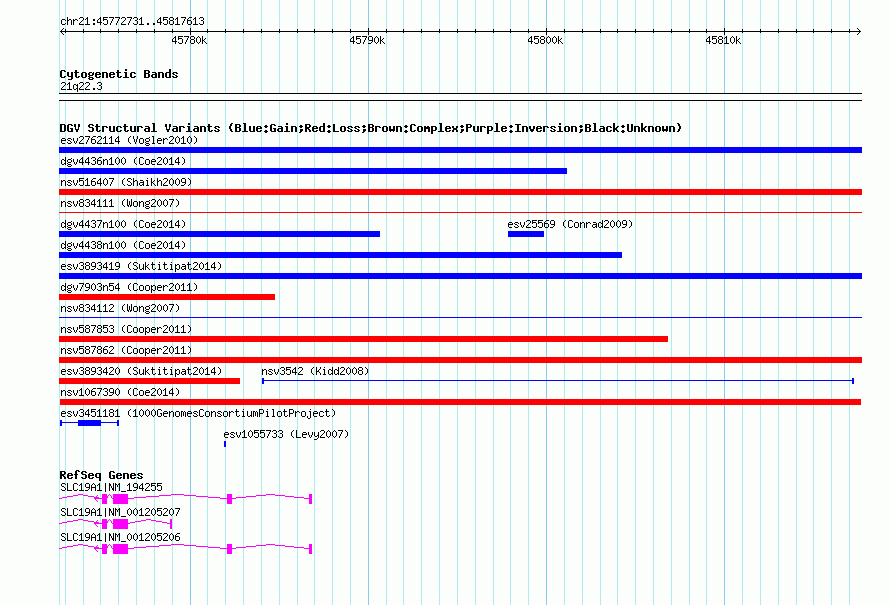Click the RefSeq Genes track title
Image resolution: width=890 pixels, height=605 pixels.
pyautogui.click(x=101, y=475)
